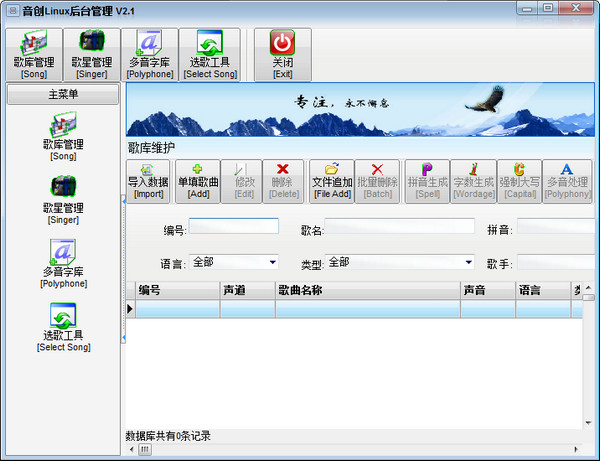
Task: Click the horizontal scrollbar left arrow
Action: point(132,449)
